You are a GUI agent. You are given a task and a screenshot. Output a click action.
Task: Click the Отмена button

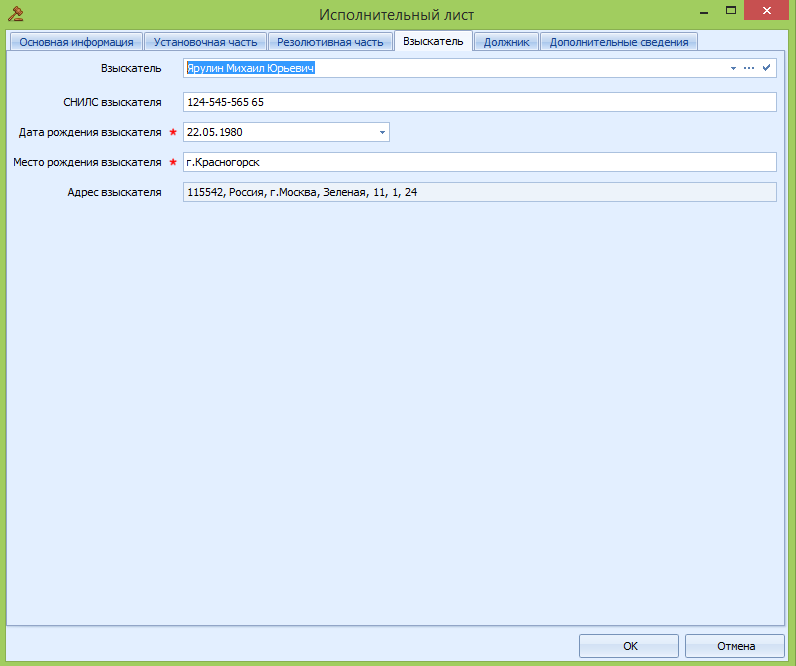(735, 646)
